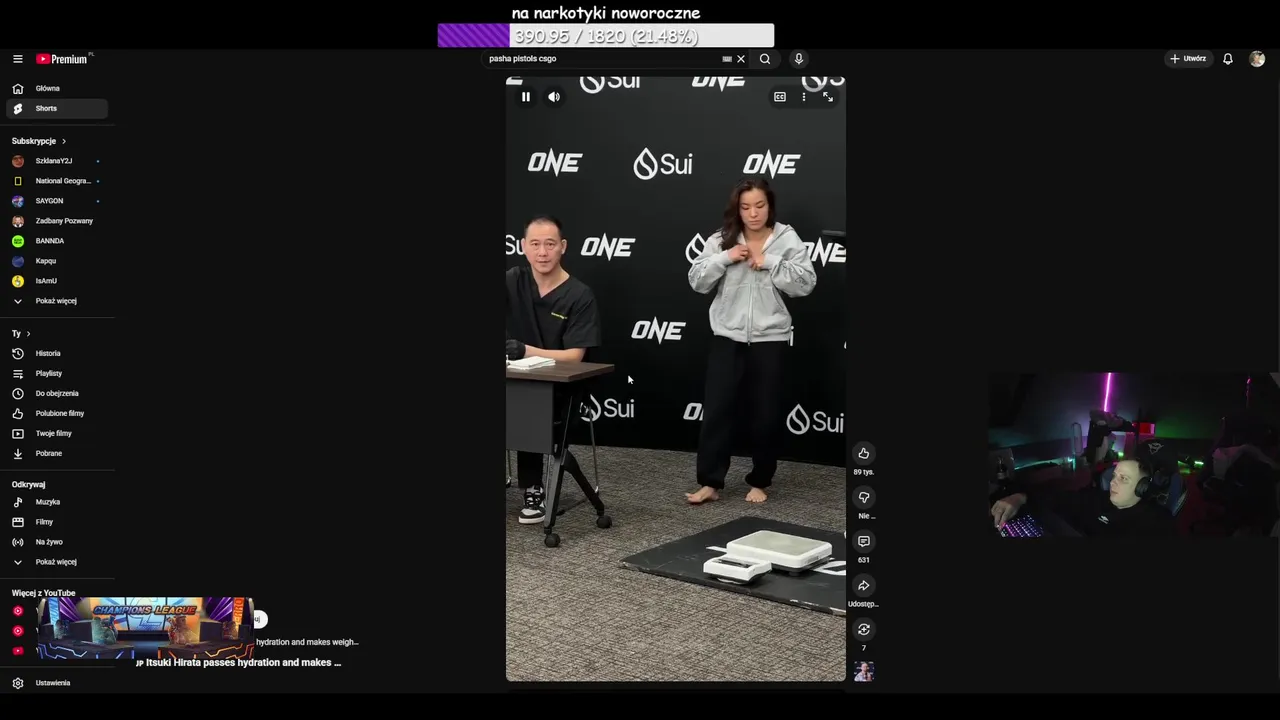Clear the search query with X
The width and height of the screenshot is (1280, 720).
[x=741, y=59]
